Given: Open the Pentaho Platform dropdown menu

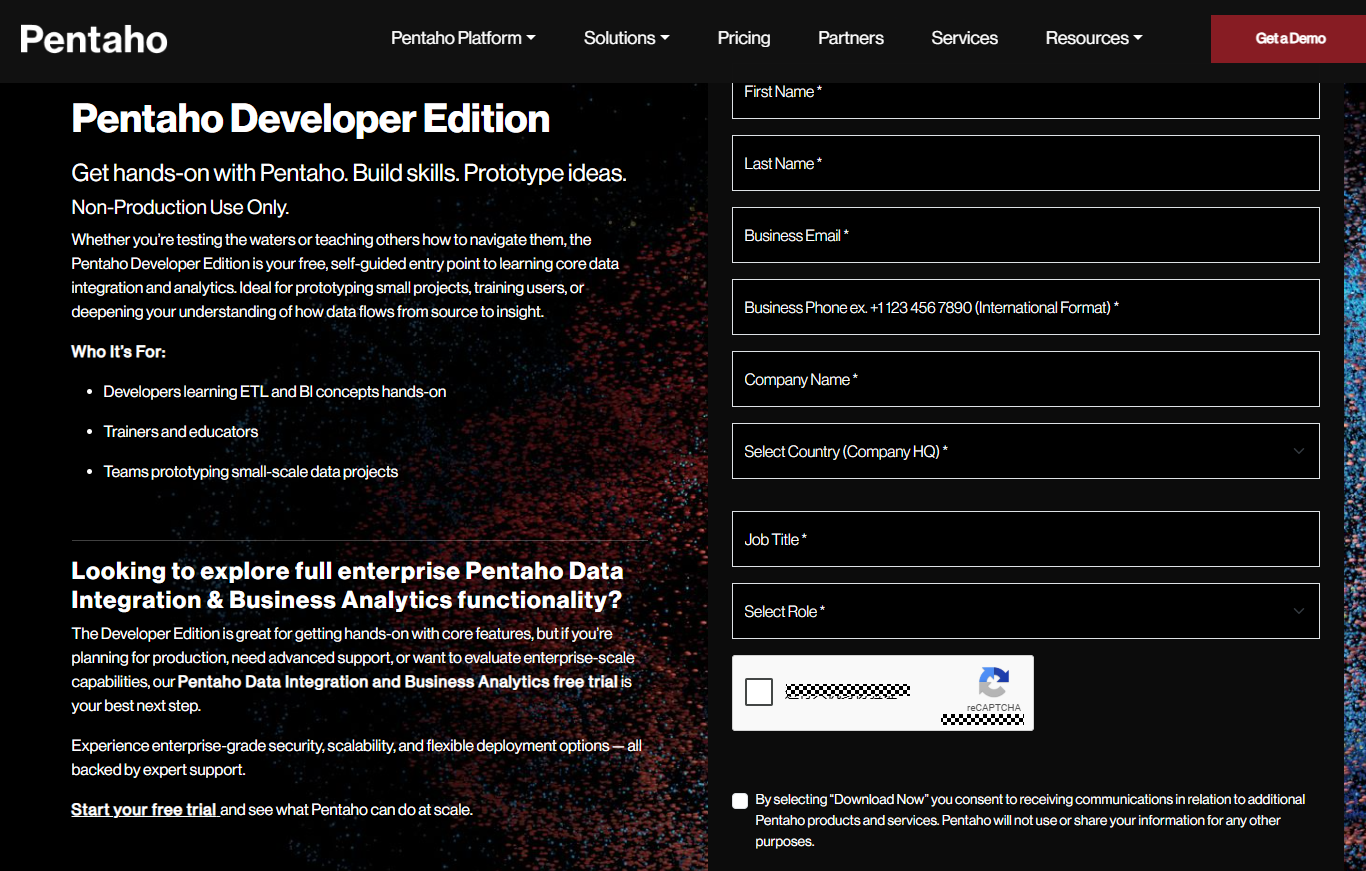Looking at the screenshot, I should (463, 38).
